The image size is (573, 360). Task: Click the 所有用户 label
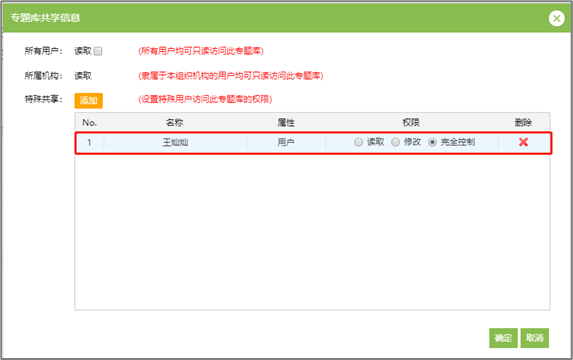pos(43,51)
